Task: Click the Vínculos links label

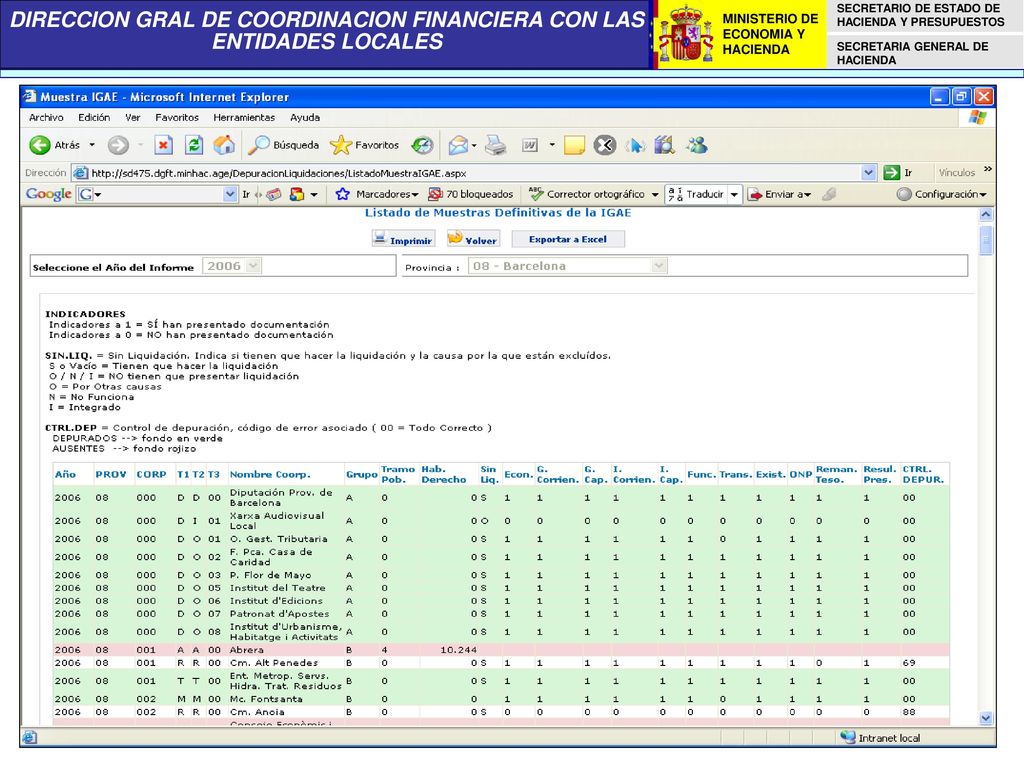Action: [x=957, y=172]
